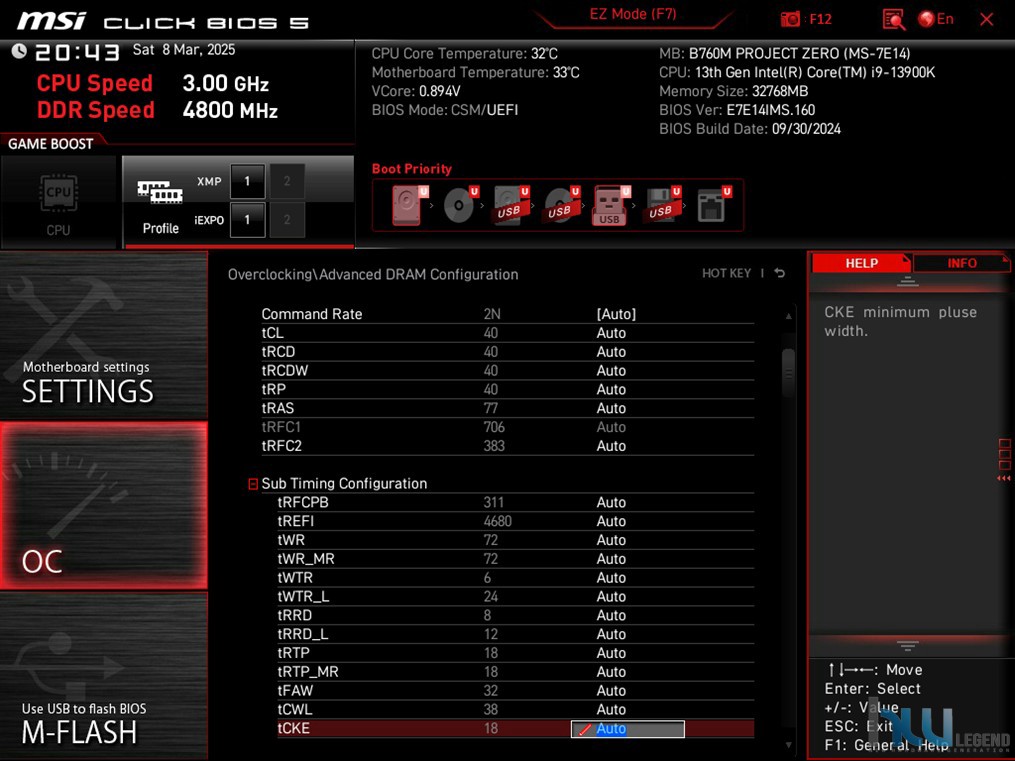The height and width of the screenshot is (761, 1015).
Task: Select the tCKE Auto input field
Action: pos(627,729)
